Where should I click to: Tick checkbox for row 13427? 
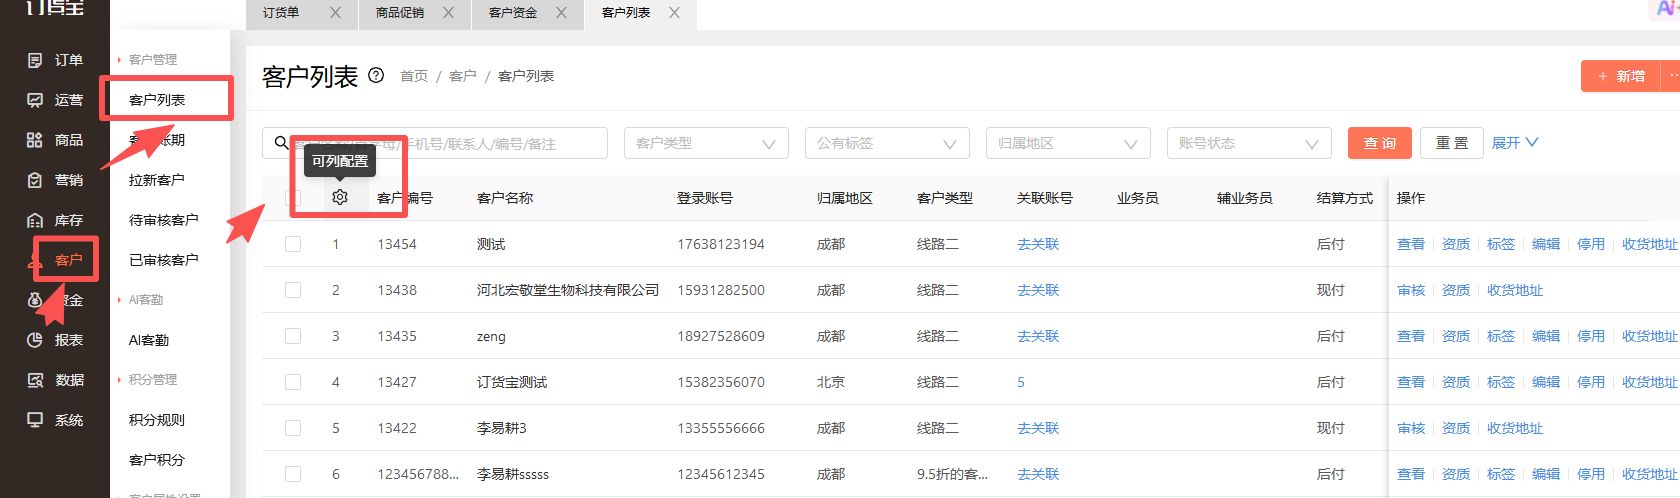pyautogui.click(x=293, y=382)
